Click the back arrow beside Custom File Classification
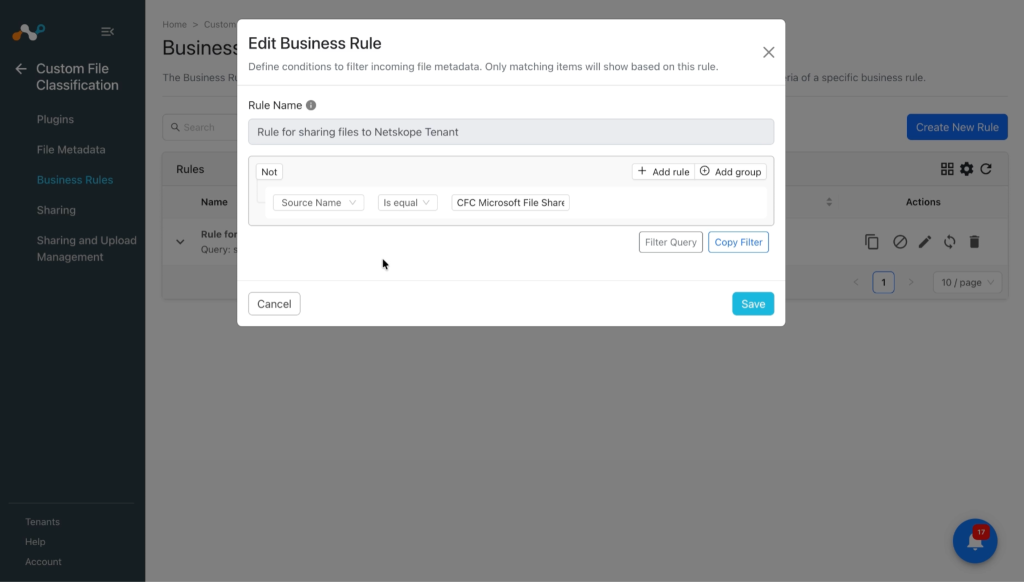The height and width of the screenshot is (582, 1024). pyautogui.click(x=21, y=69)
